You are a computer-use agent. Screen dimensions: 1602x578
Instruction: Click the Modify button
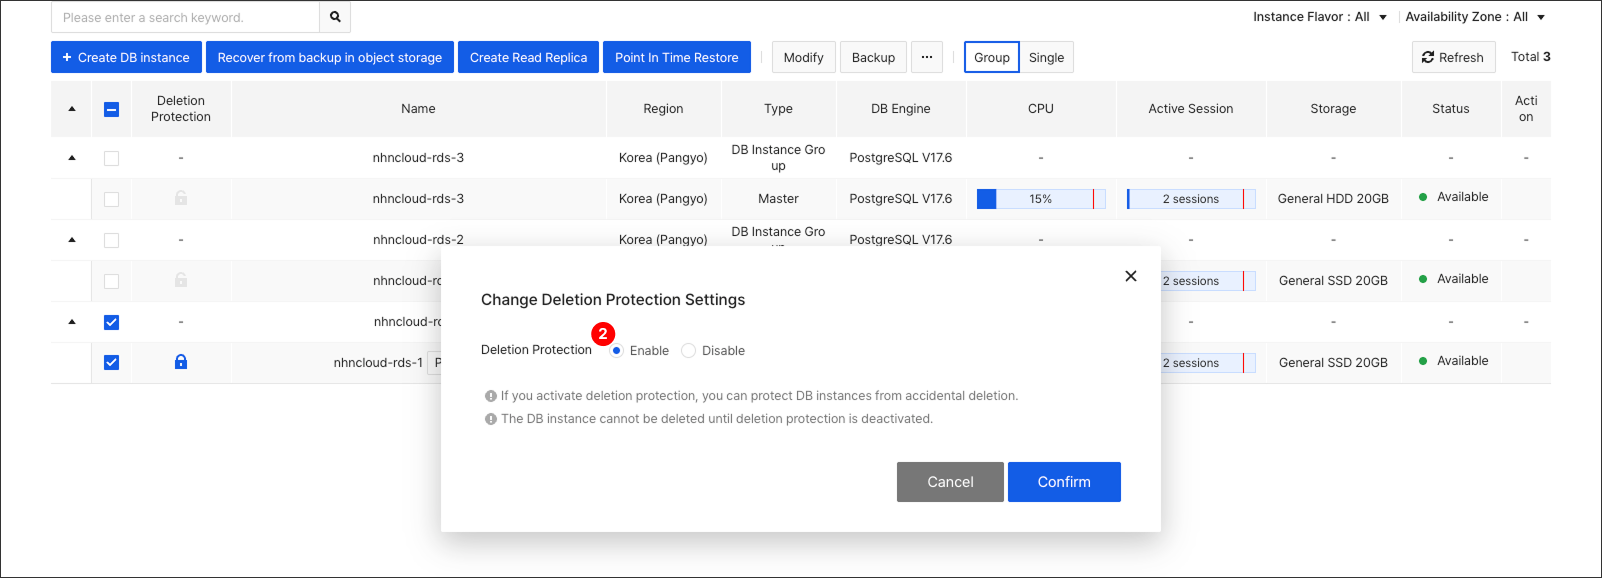coord(804,57)
